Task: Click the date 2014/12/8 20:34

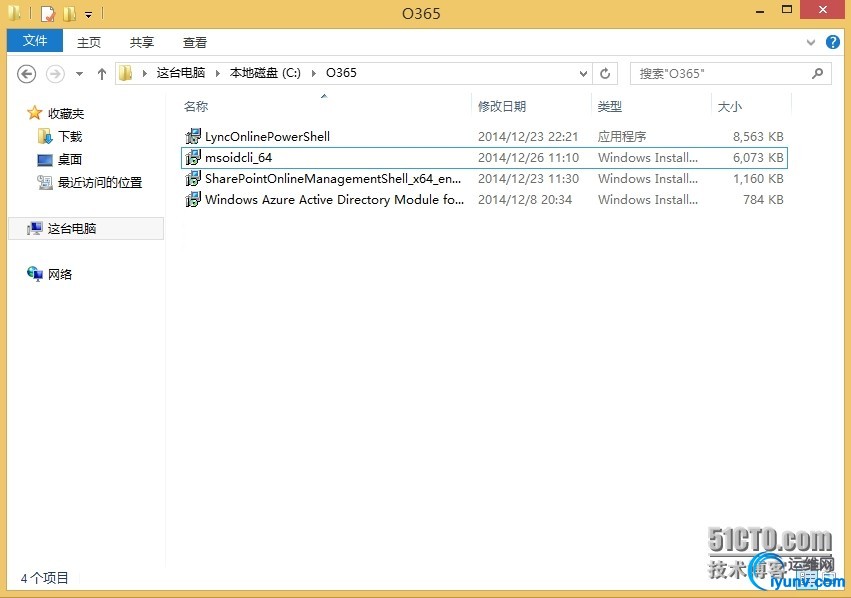Action: [525, 200]
